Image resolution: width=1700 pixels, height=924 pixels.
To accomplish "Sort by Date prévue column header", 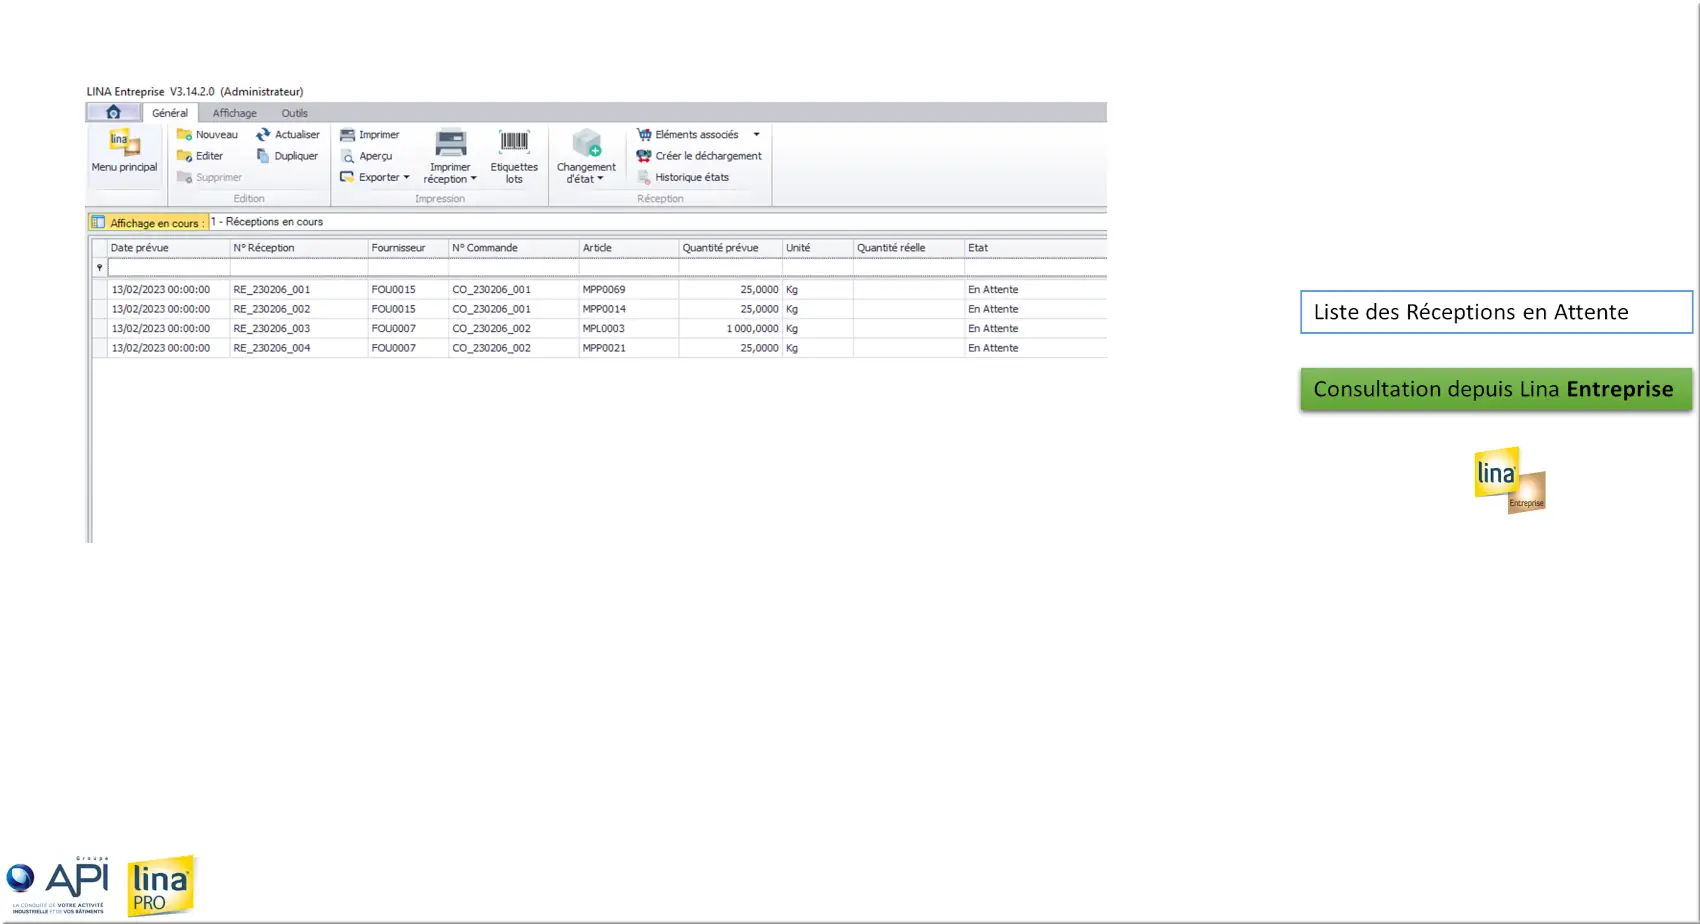I will [x=168, y=248].
